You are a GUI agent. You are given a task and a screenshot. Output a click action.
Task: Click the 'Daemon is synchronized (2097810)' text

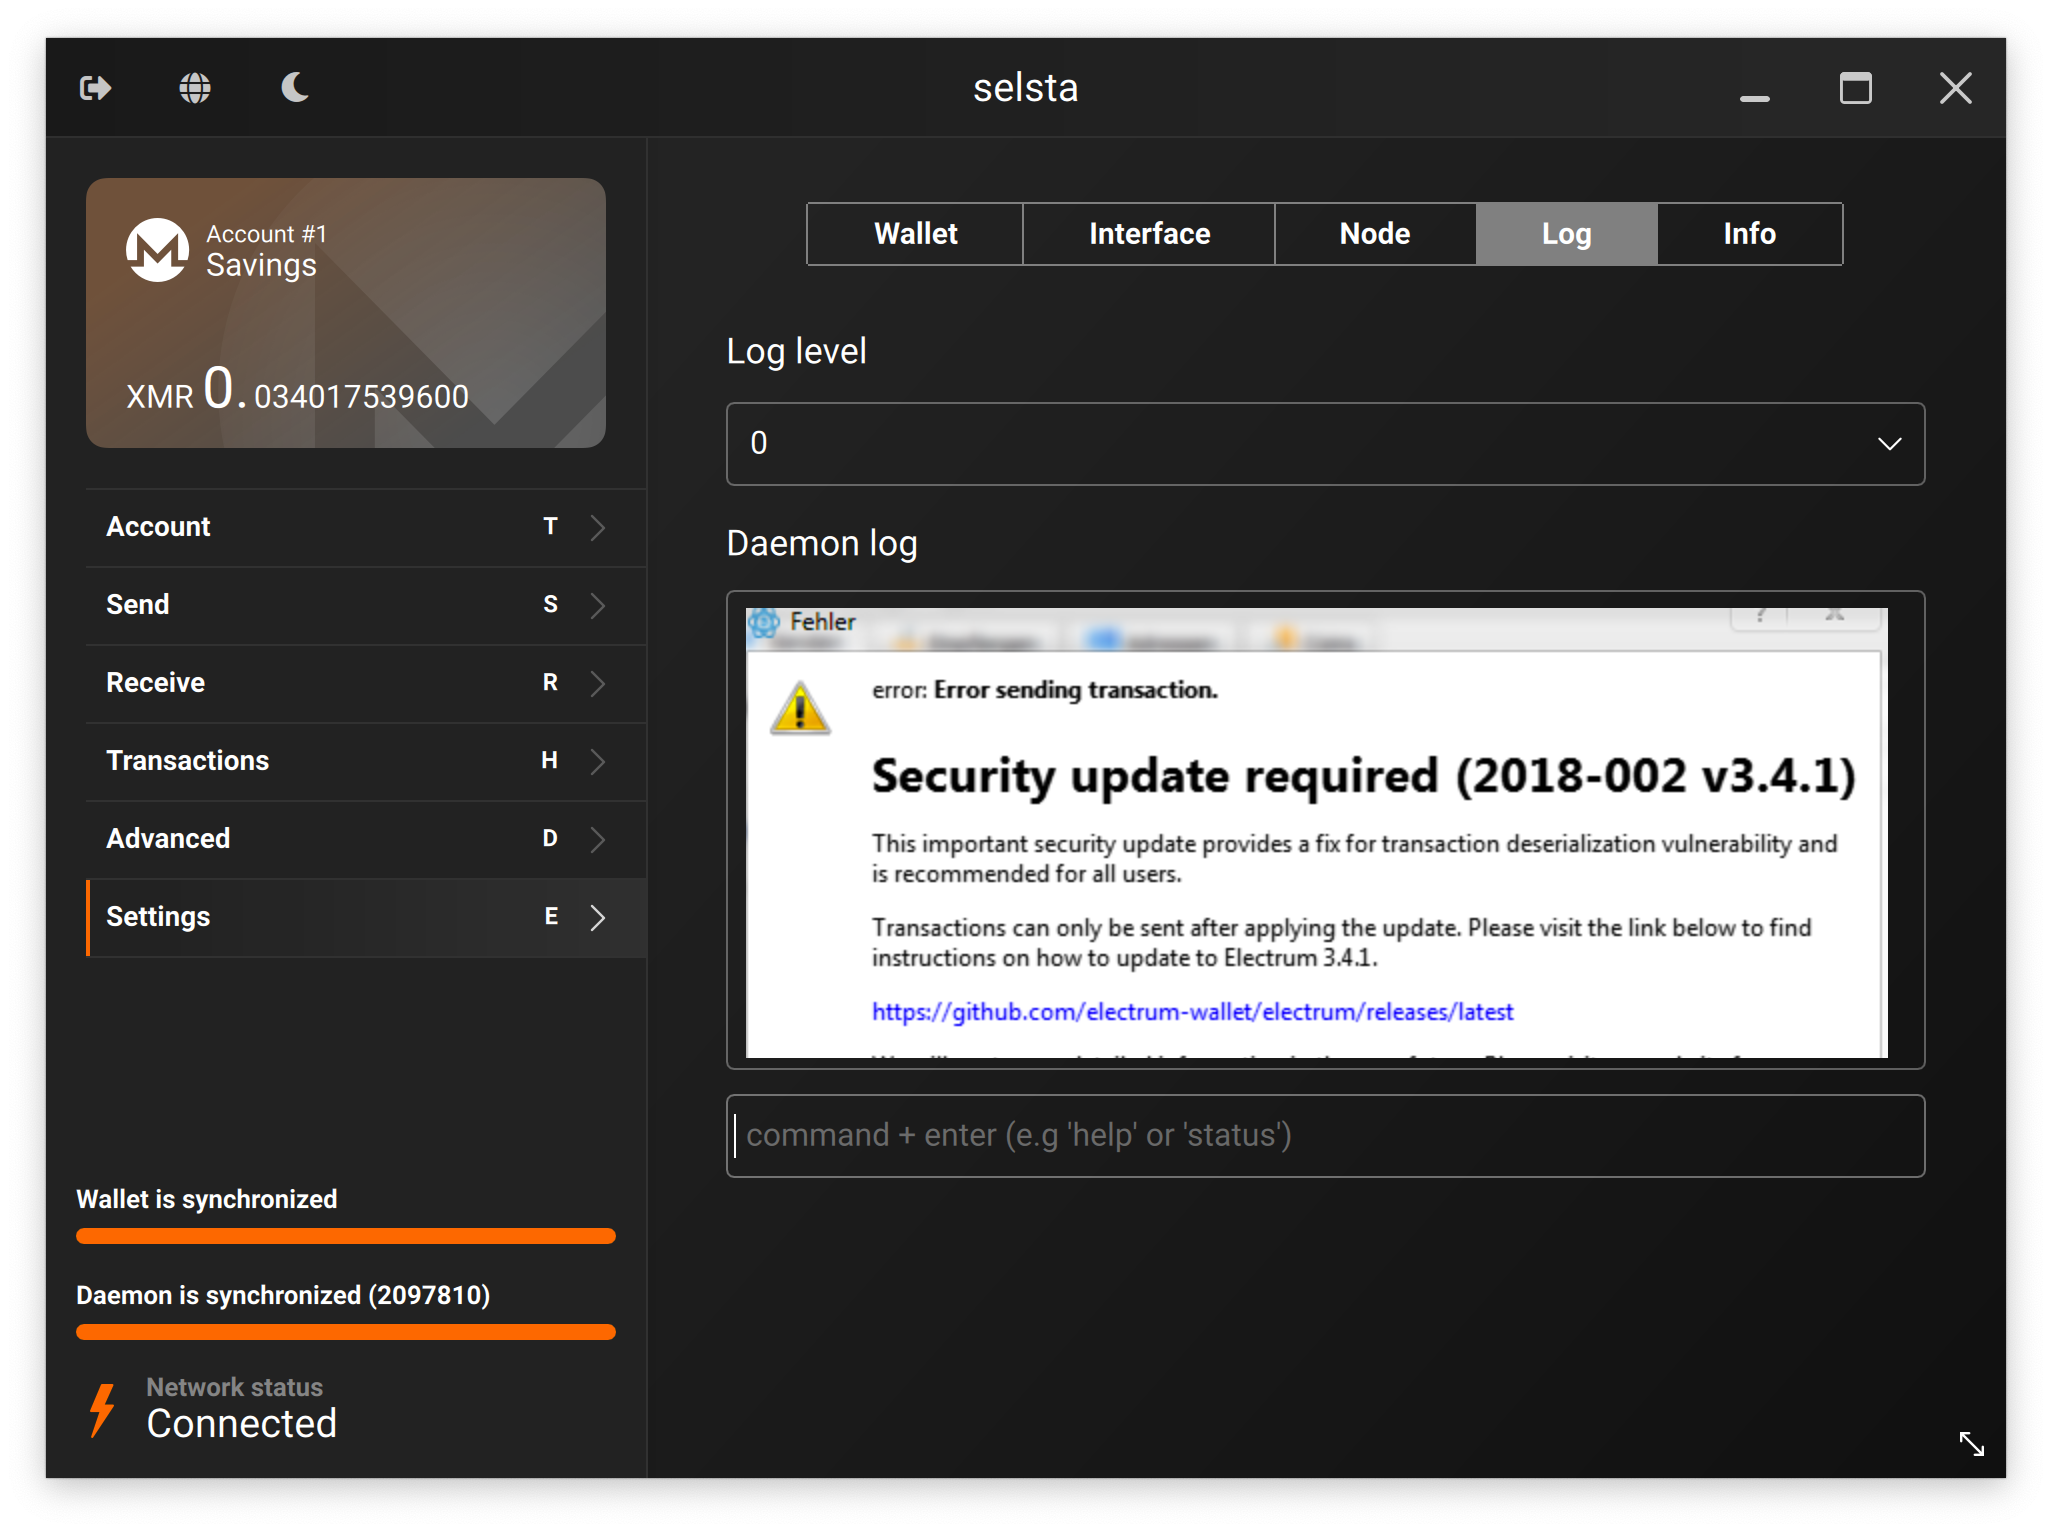[283, 1295]
